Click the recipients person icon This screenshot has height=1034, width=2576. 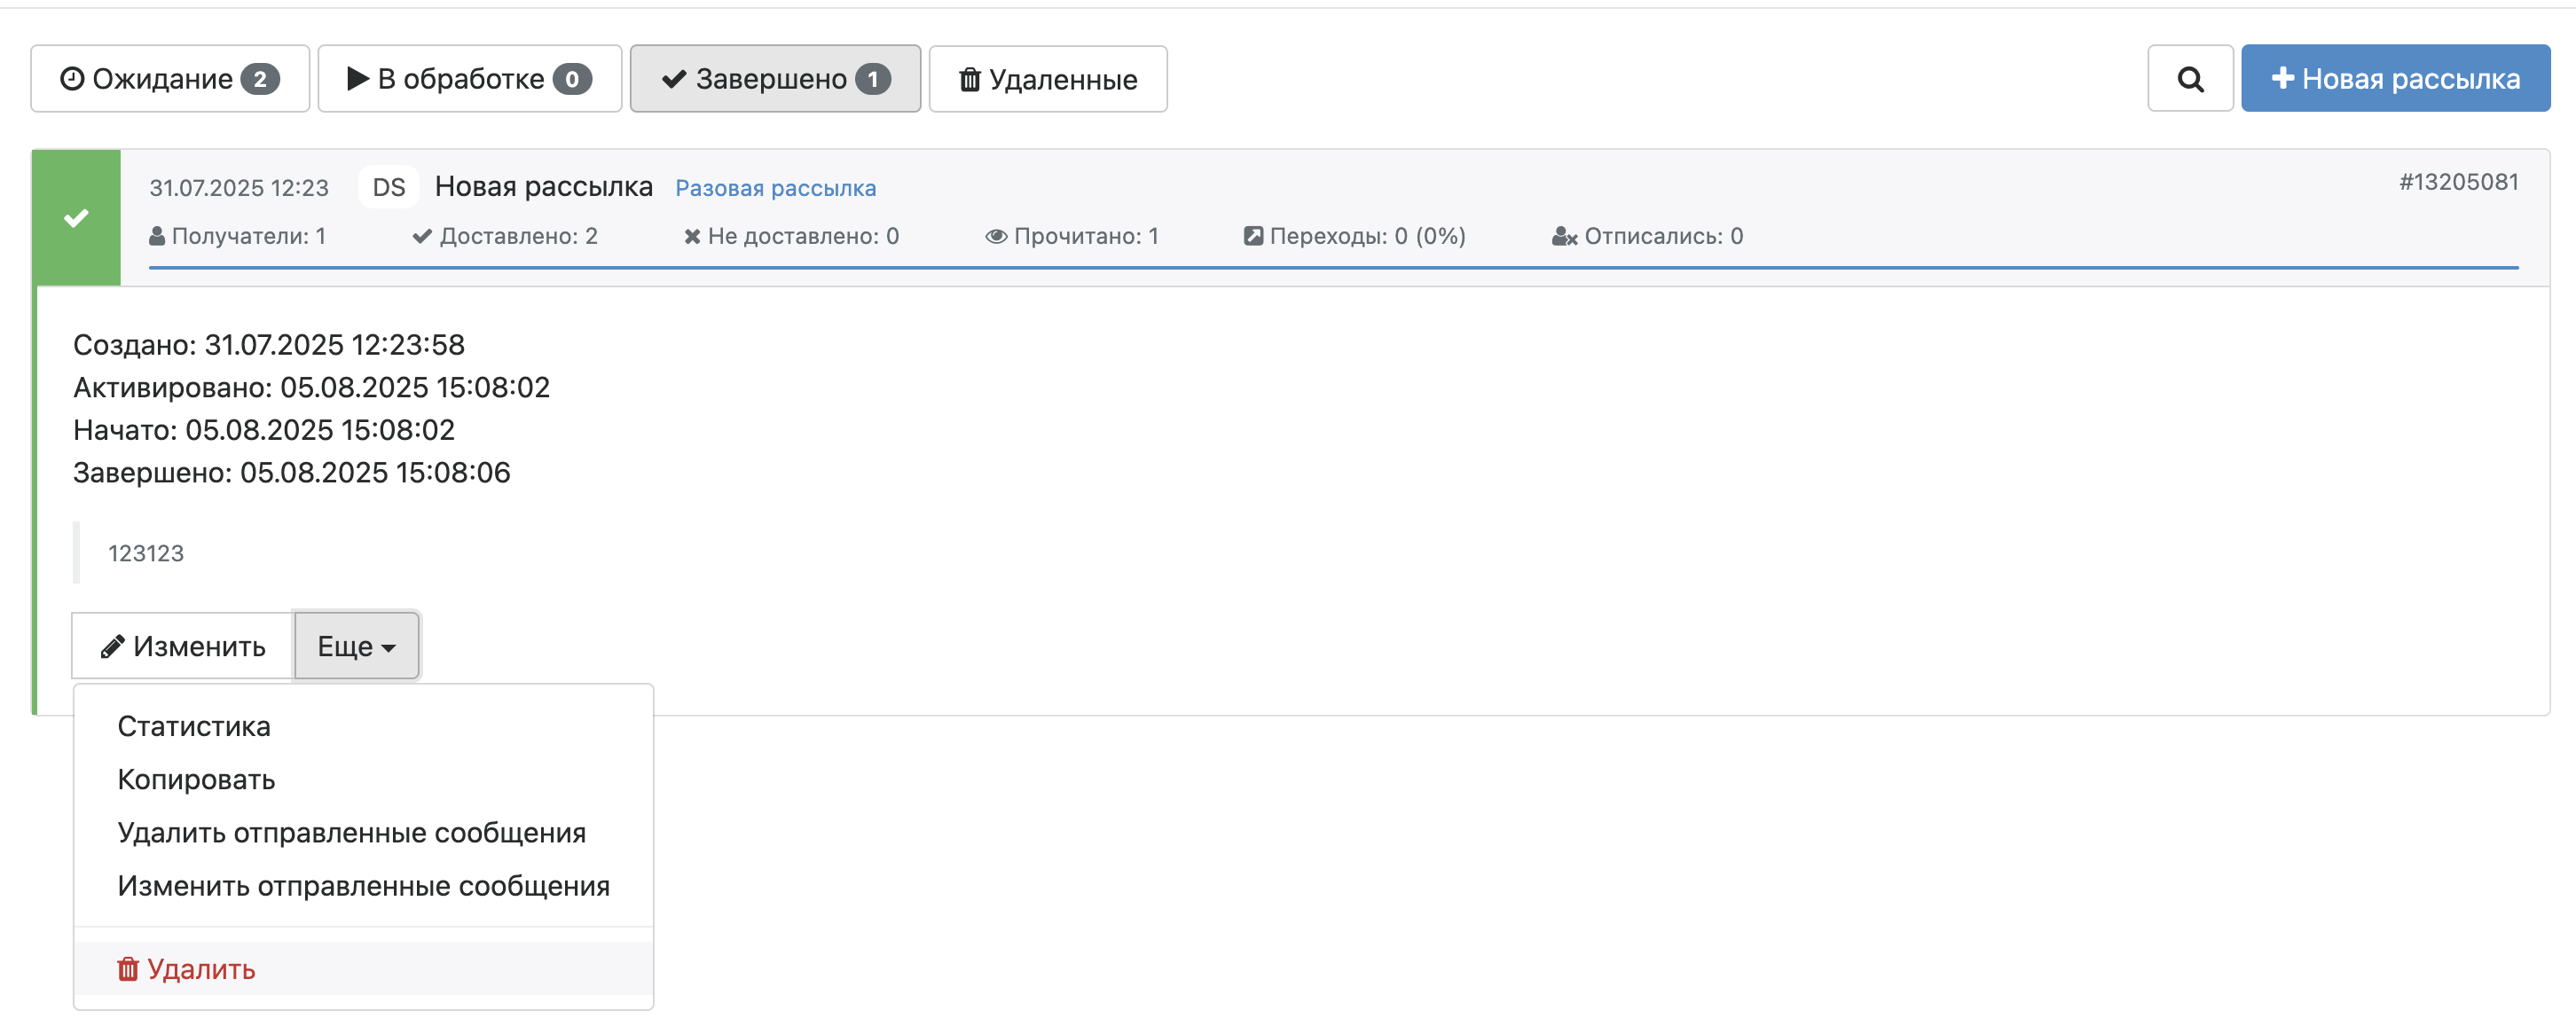click(x=157, y=237)
